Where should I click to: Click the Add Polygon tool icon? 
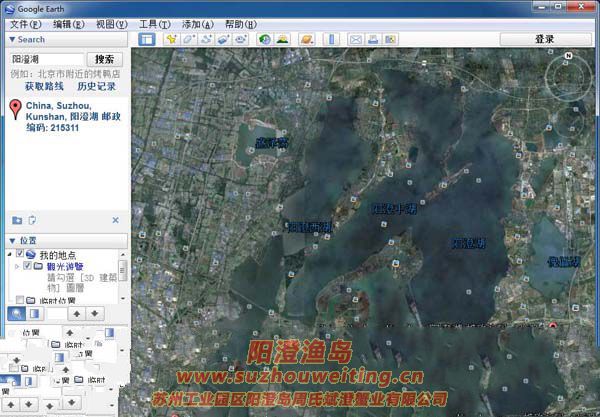(x=189, y=39)
